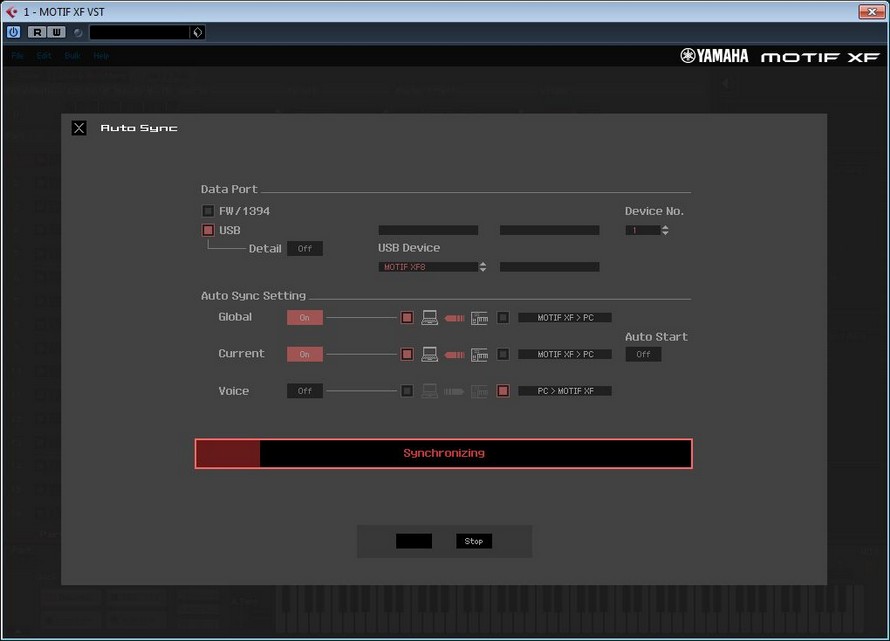Toggle the USB data port checkbox
This screenshot has width=890, height=641.
208,230
